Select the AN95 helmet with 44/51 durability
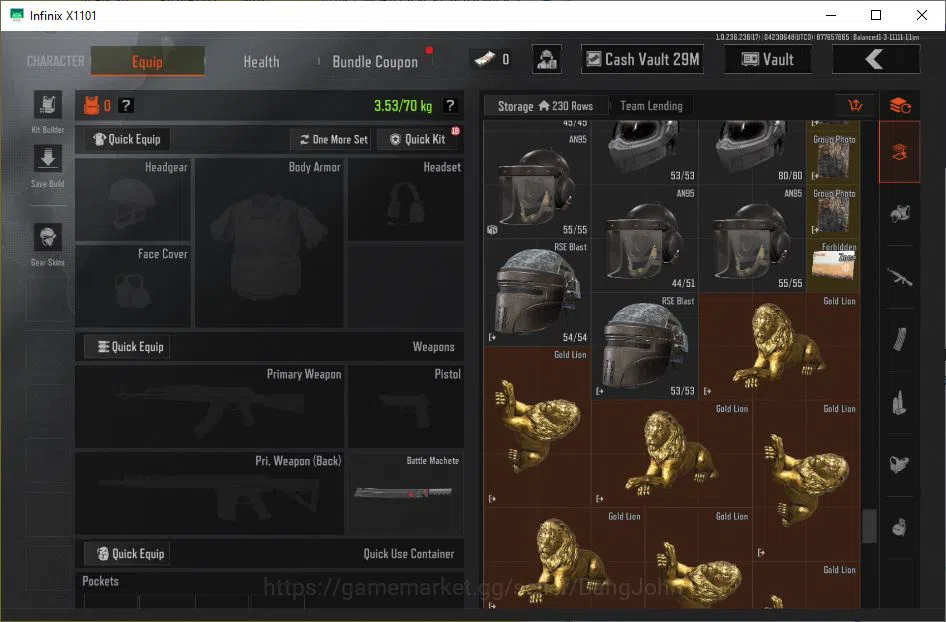 pos(645,238)
